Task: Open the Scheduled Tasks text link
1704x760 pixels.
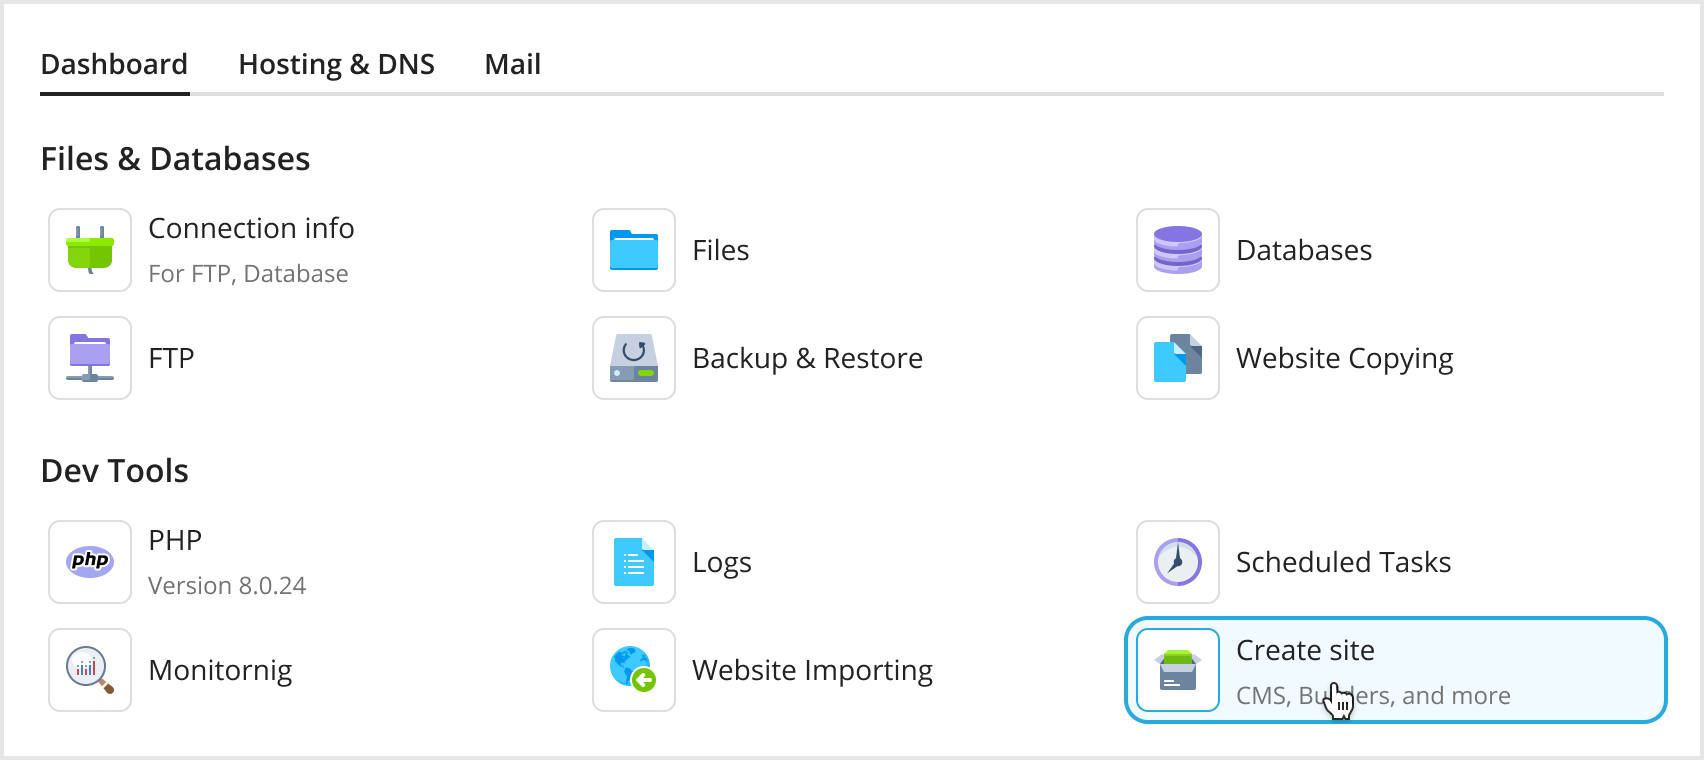Action: click(x=1343, y=562)
